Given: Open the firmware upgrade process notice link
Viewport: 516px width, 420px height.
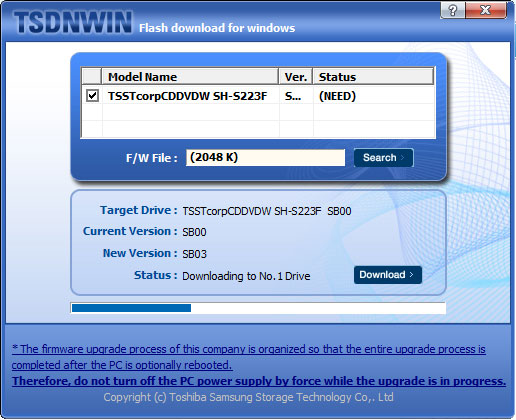Looking at the screenshot, I should pos(249,349).
